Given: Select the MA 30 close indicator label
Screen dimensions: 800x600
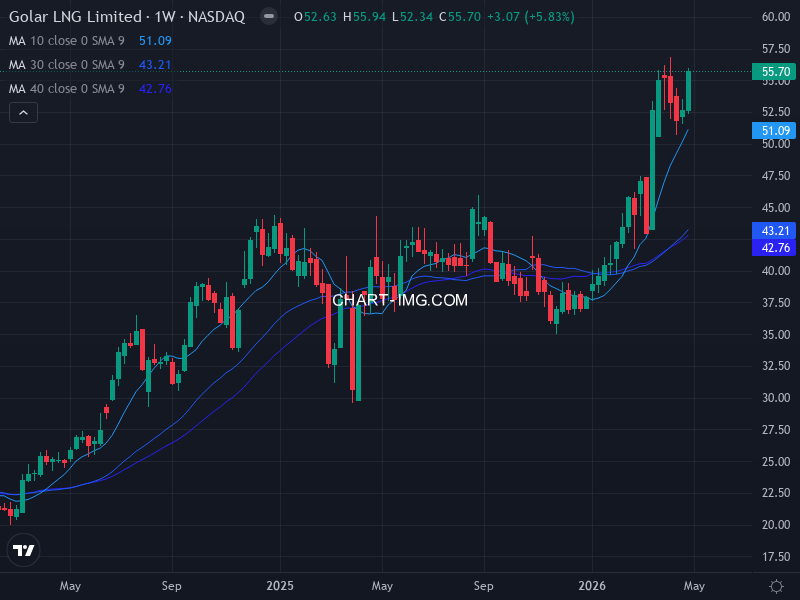Looking at the screenshot, I should (x=66, y=65).
